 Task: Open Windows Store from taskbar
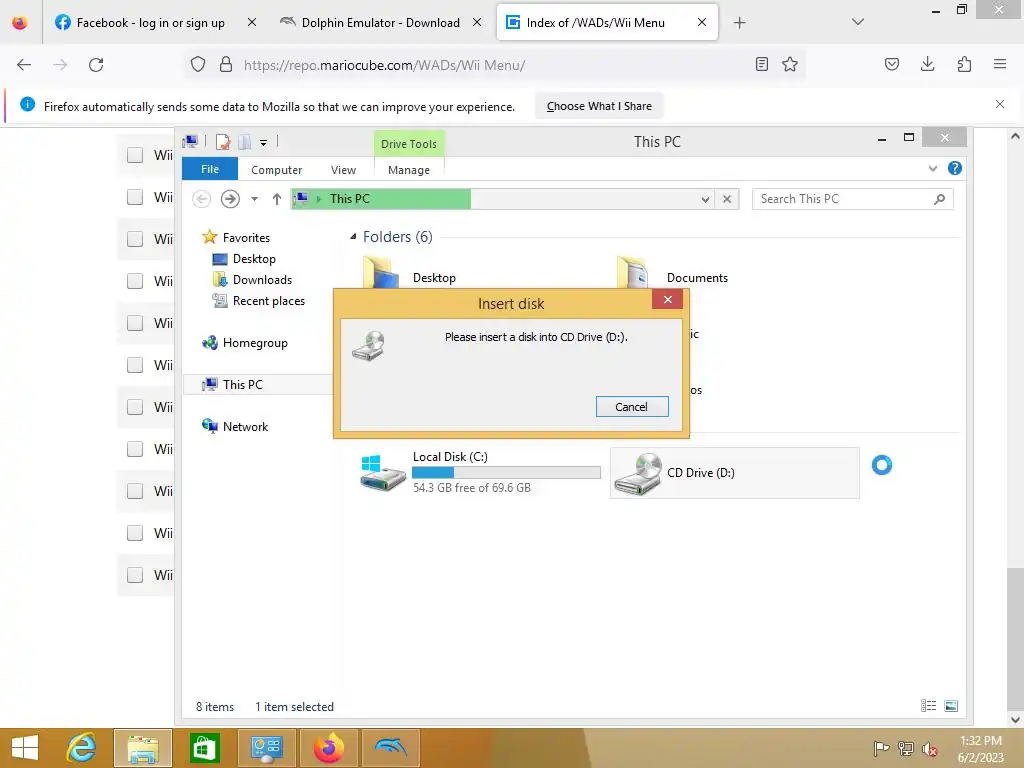pos(204,748)
